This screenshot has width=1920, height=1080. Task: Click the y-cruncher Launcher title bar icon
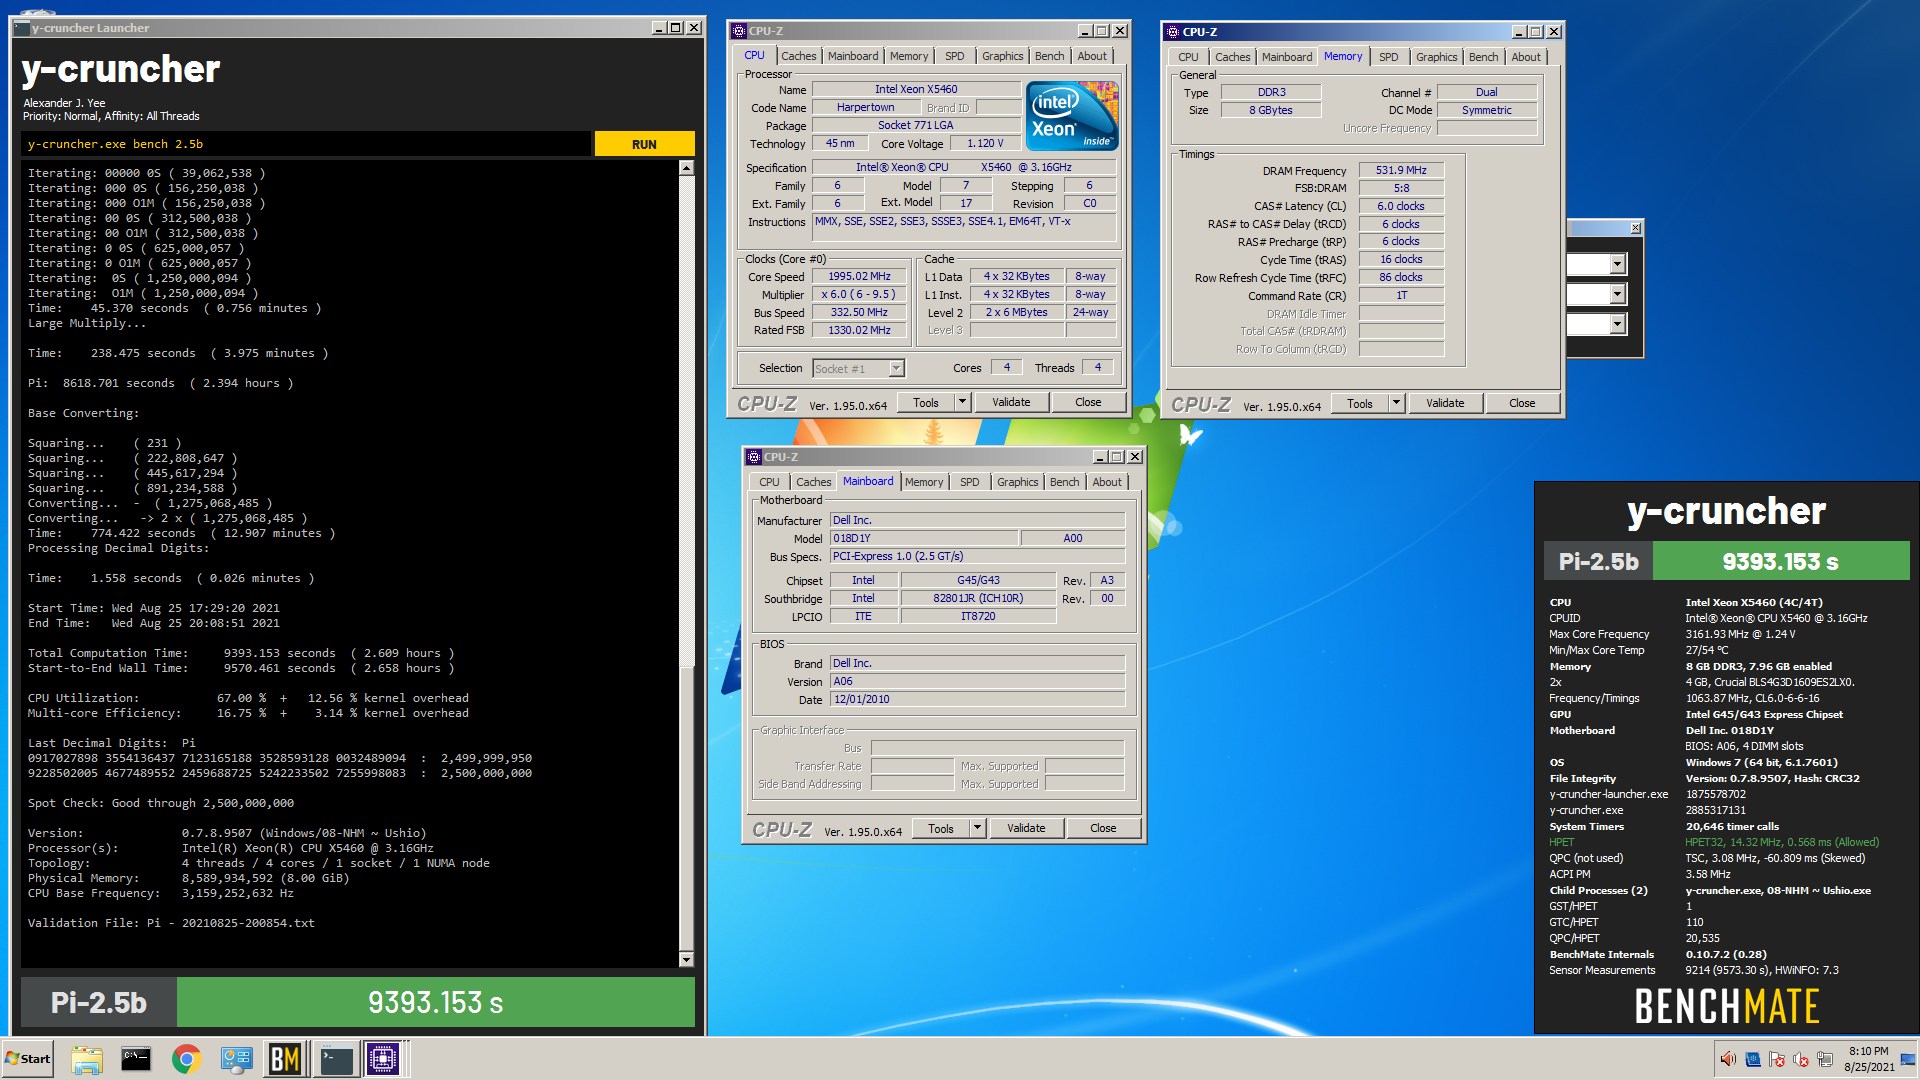(22, 28)
